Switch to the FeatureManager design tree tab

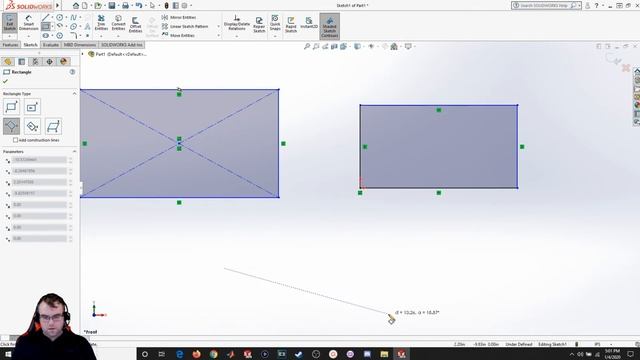[x=8, y=62]
